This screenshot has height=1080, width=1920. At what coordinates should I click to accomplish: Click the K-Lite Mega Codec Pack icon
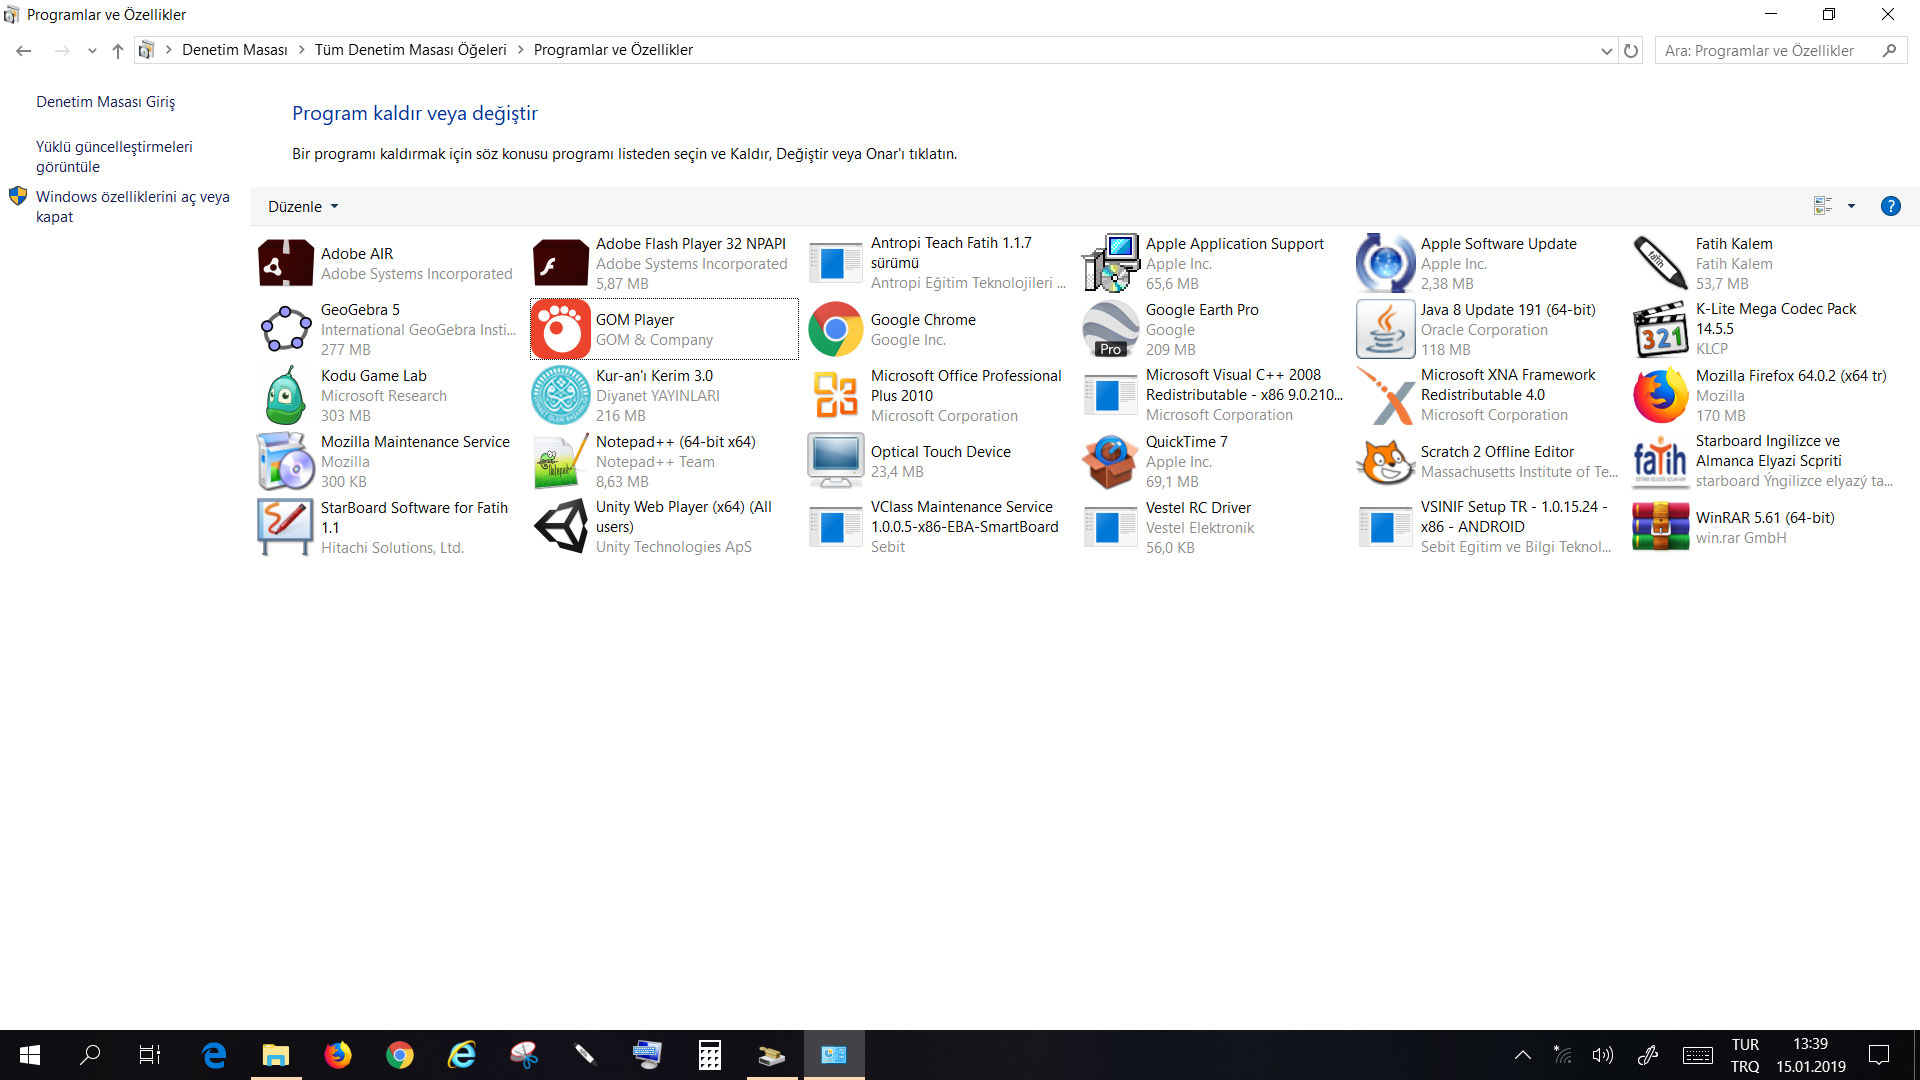pos(1660,330)
